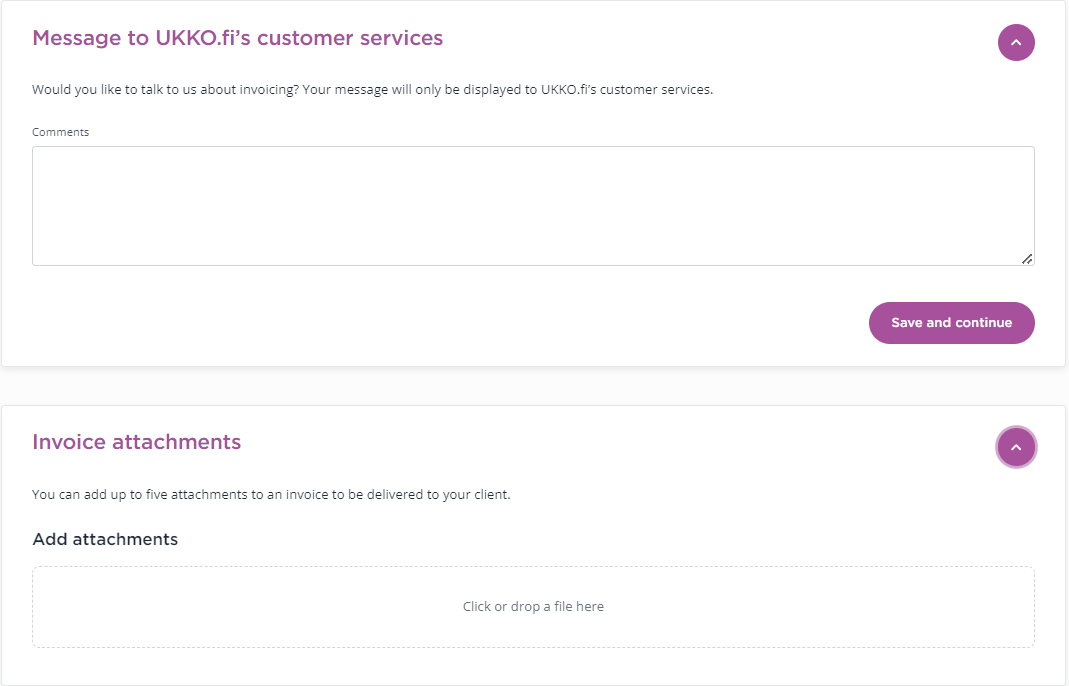Click the Comments label above the text area
Image resolution: width=1069 pixels, height=686 pixels.
[x=60, y=131]
